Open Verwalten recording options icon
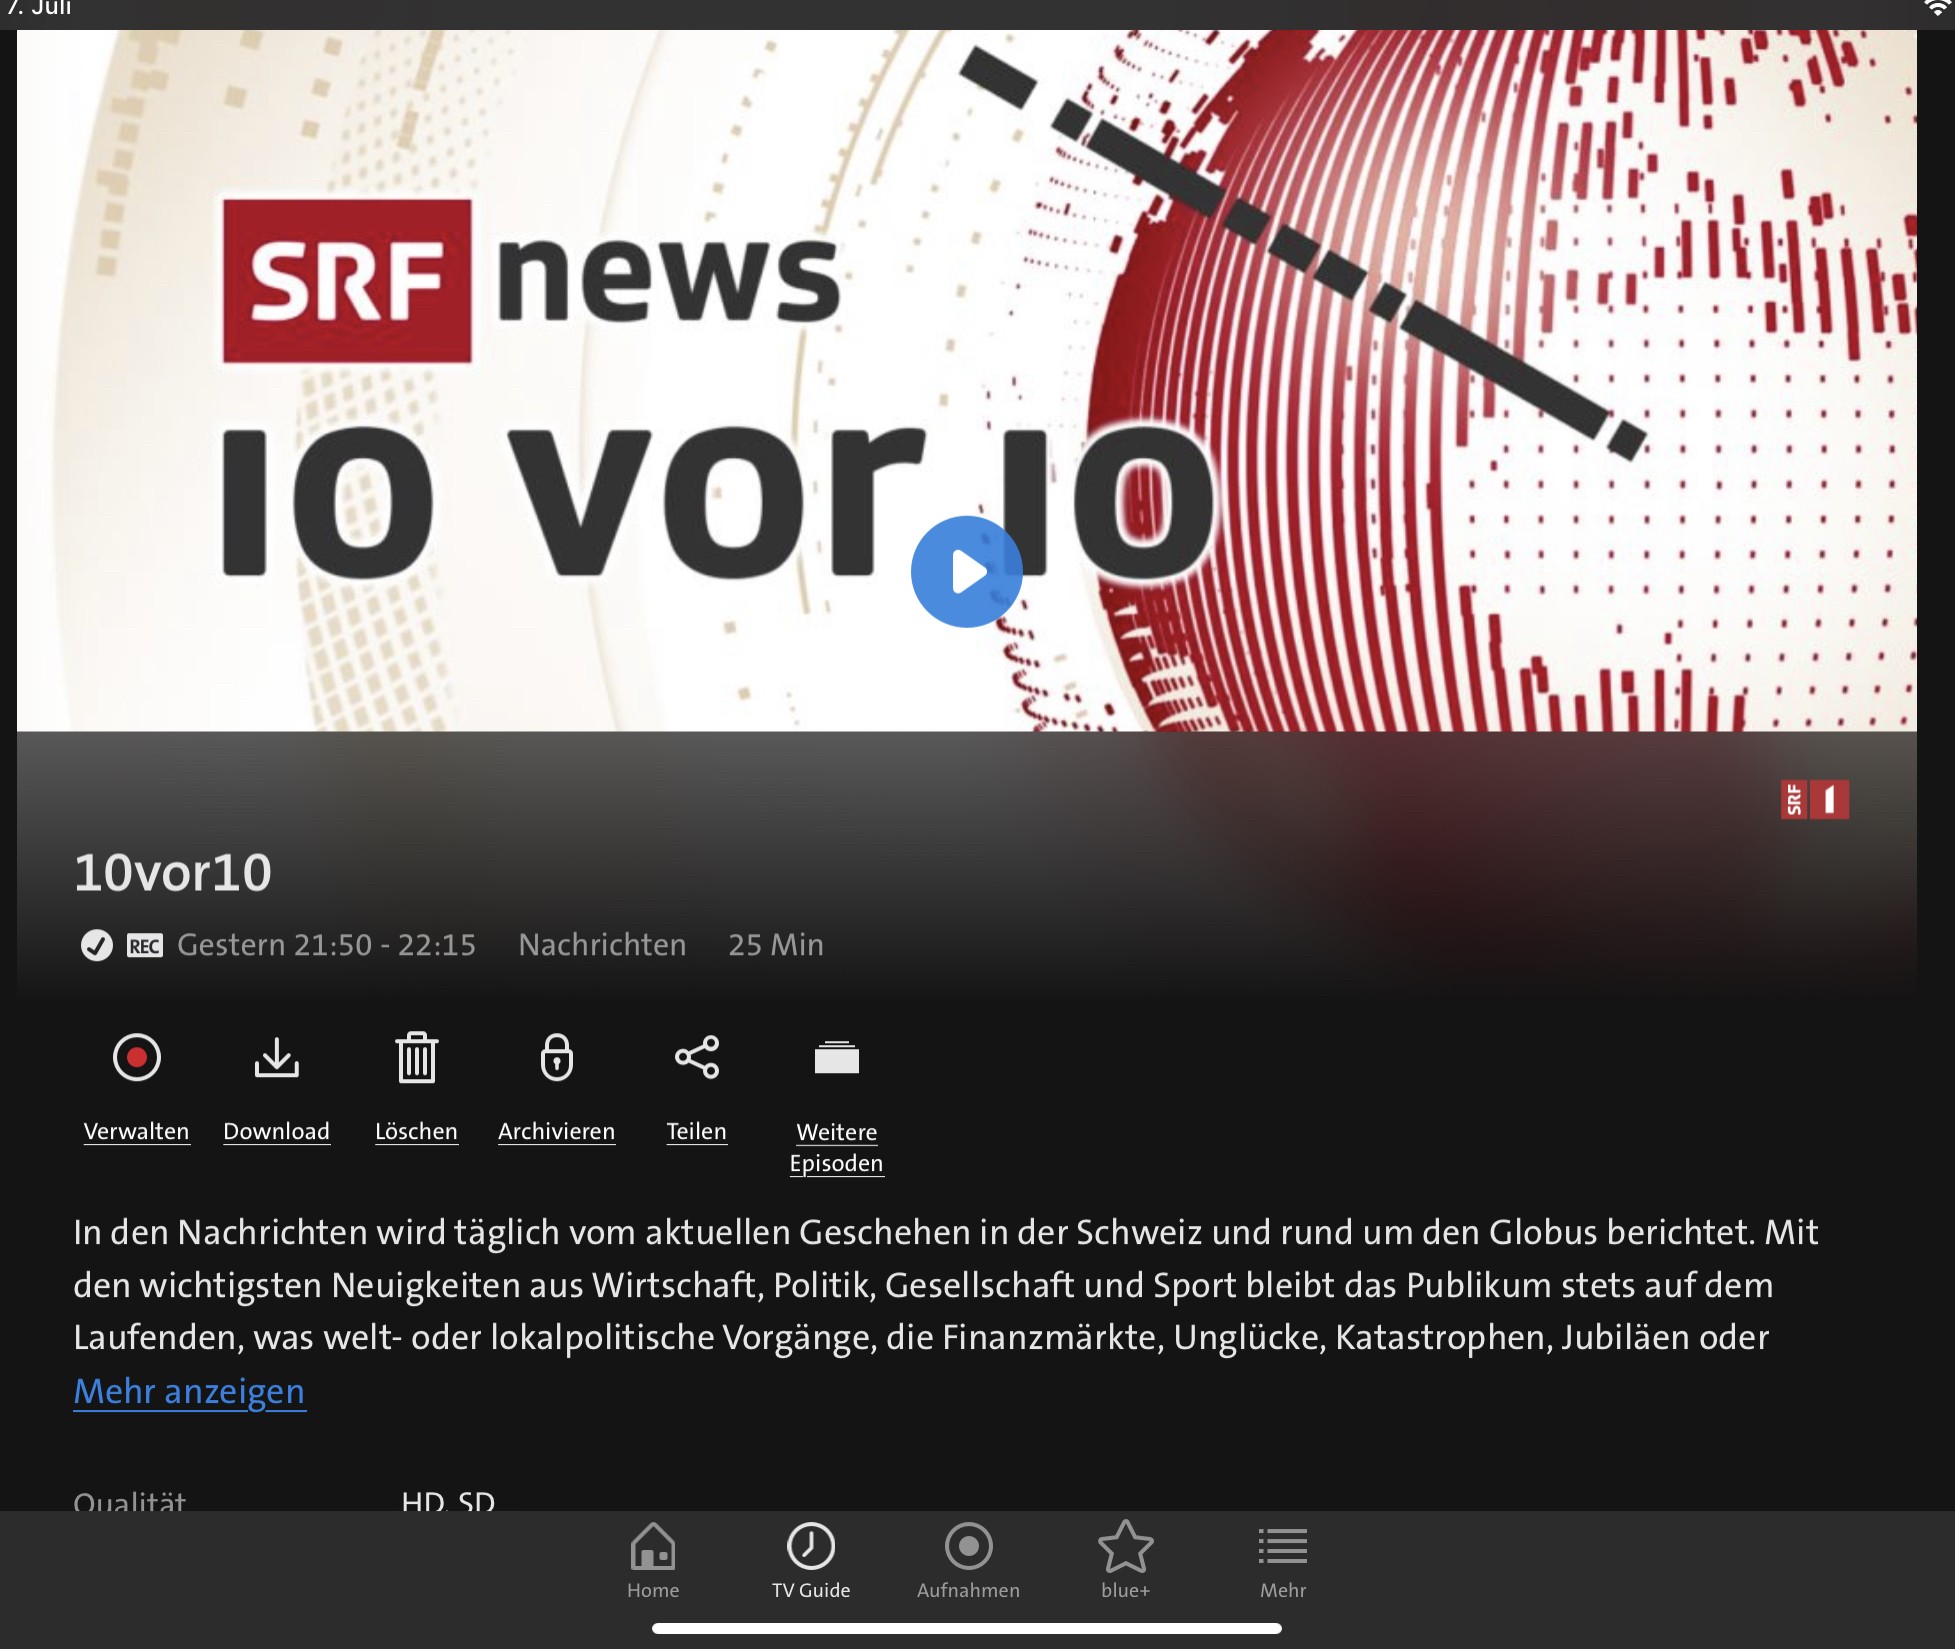Screen dimensions: 1955x1649 click(137, 1057)
